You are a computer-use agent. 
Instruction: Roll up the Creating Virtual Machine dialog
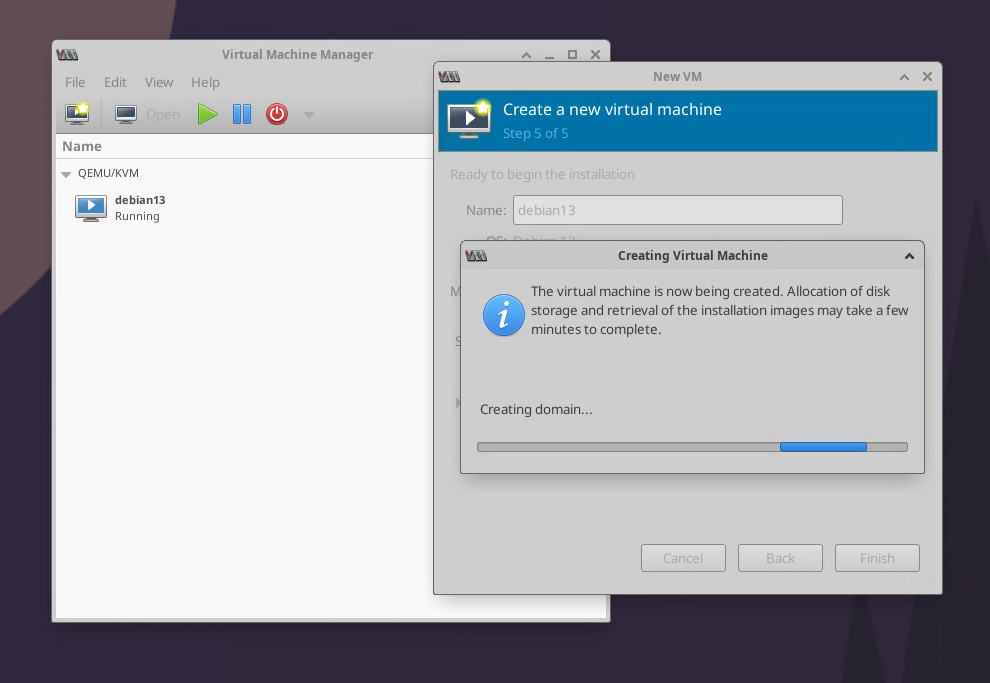coord(909,256)
